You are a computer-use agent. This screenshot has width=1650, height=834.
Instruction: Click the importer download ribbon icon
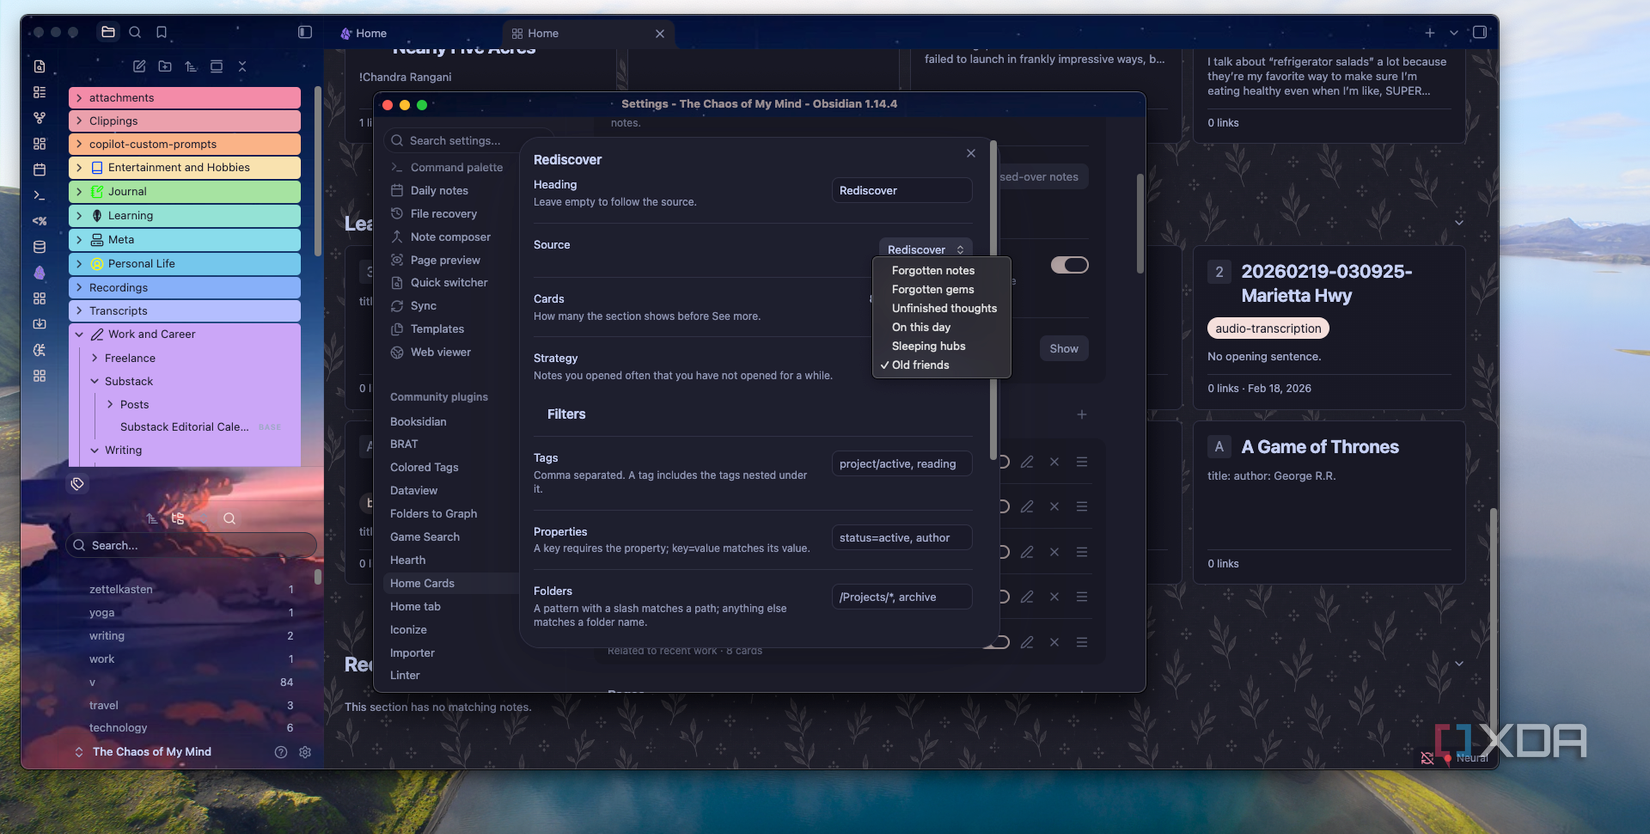tap(39, 324)
